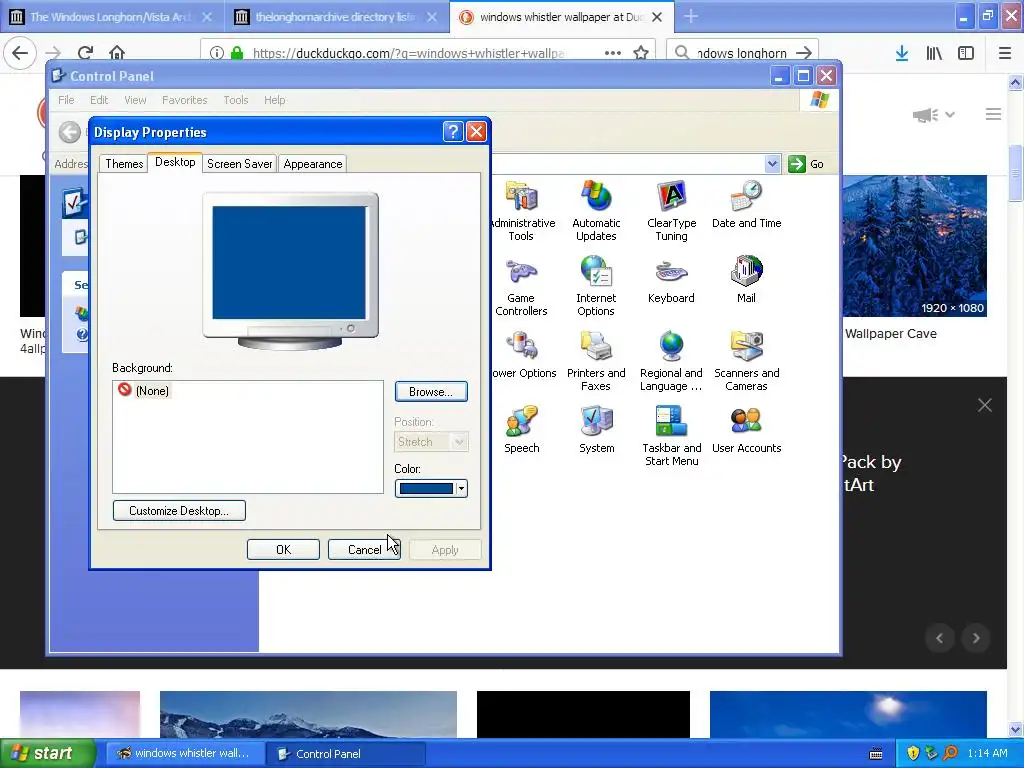Image resolution: width=1024 pixels, height=768 pixels.
Task: Open Regional and Language options icon
Action: click(x=671, y=361)
